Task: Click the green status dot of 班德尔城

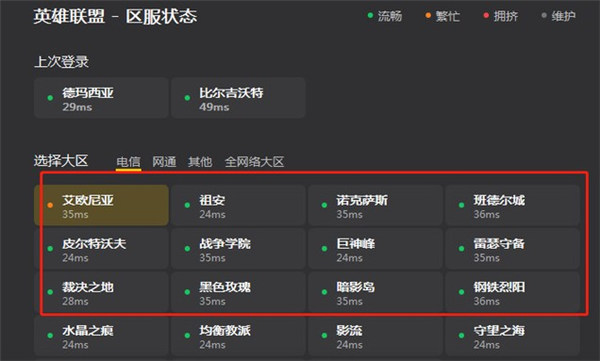Action: point(461,205)
